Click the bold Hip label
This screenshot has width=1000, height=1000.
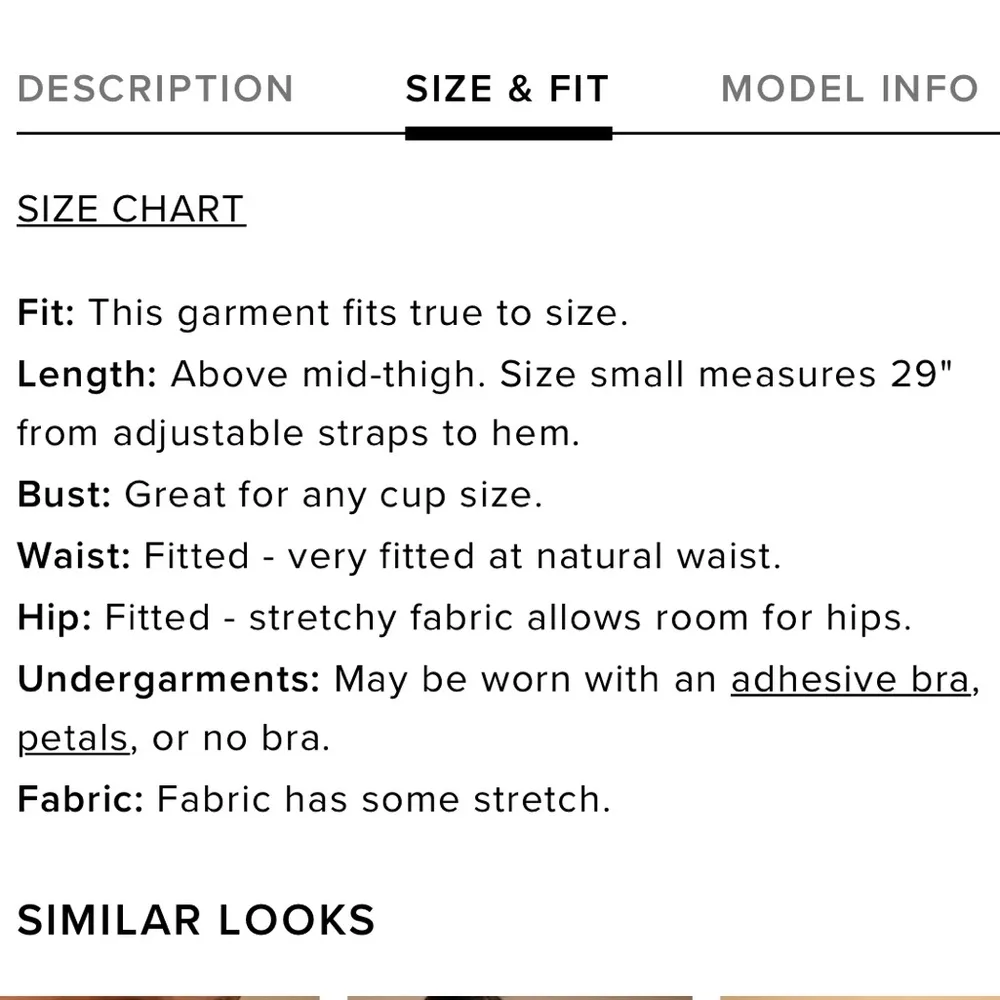click(54, 617)
